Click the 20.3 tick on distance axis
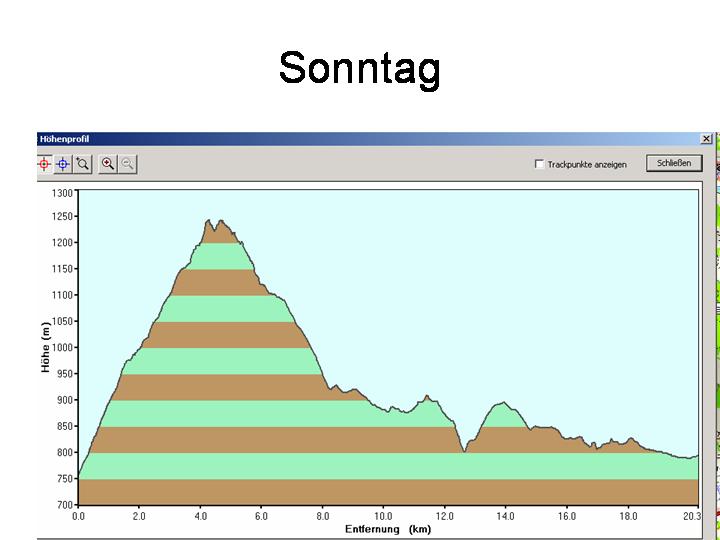This screenshot has height=540, width=720. pyautogui.click(x=691, y=516)
